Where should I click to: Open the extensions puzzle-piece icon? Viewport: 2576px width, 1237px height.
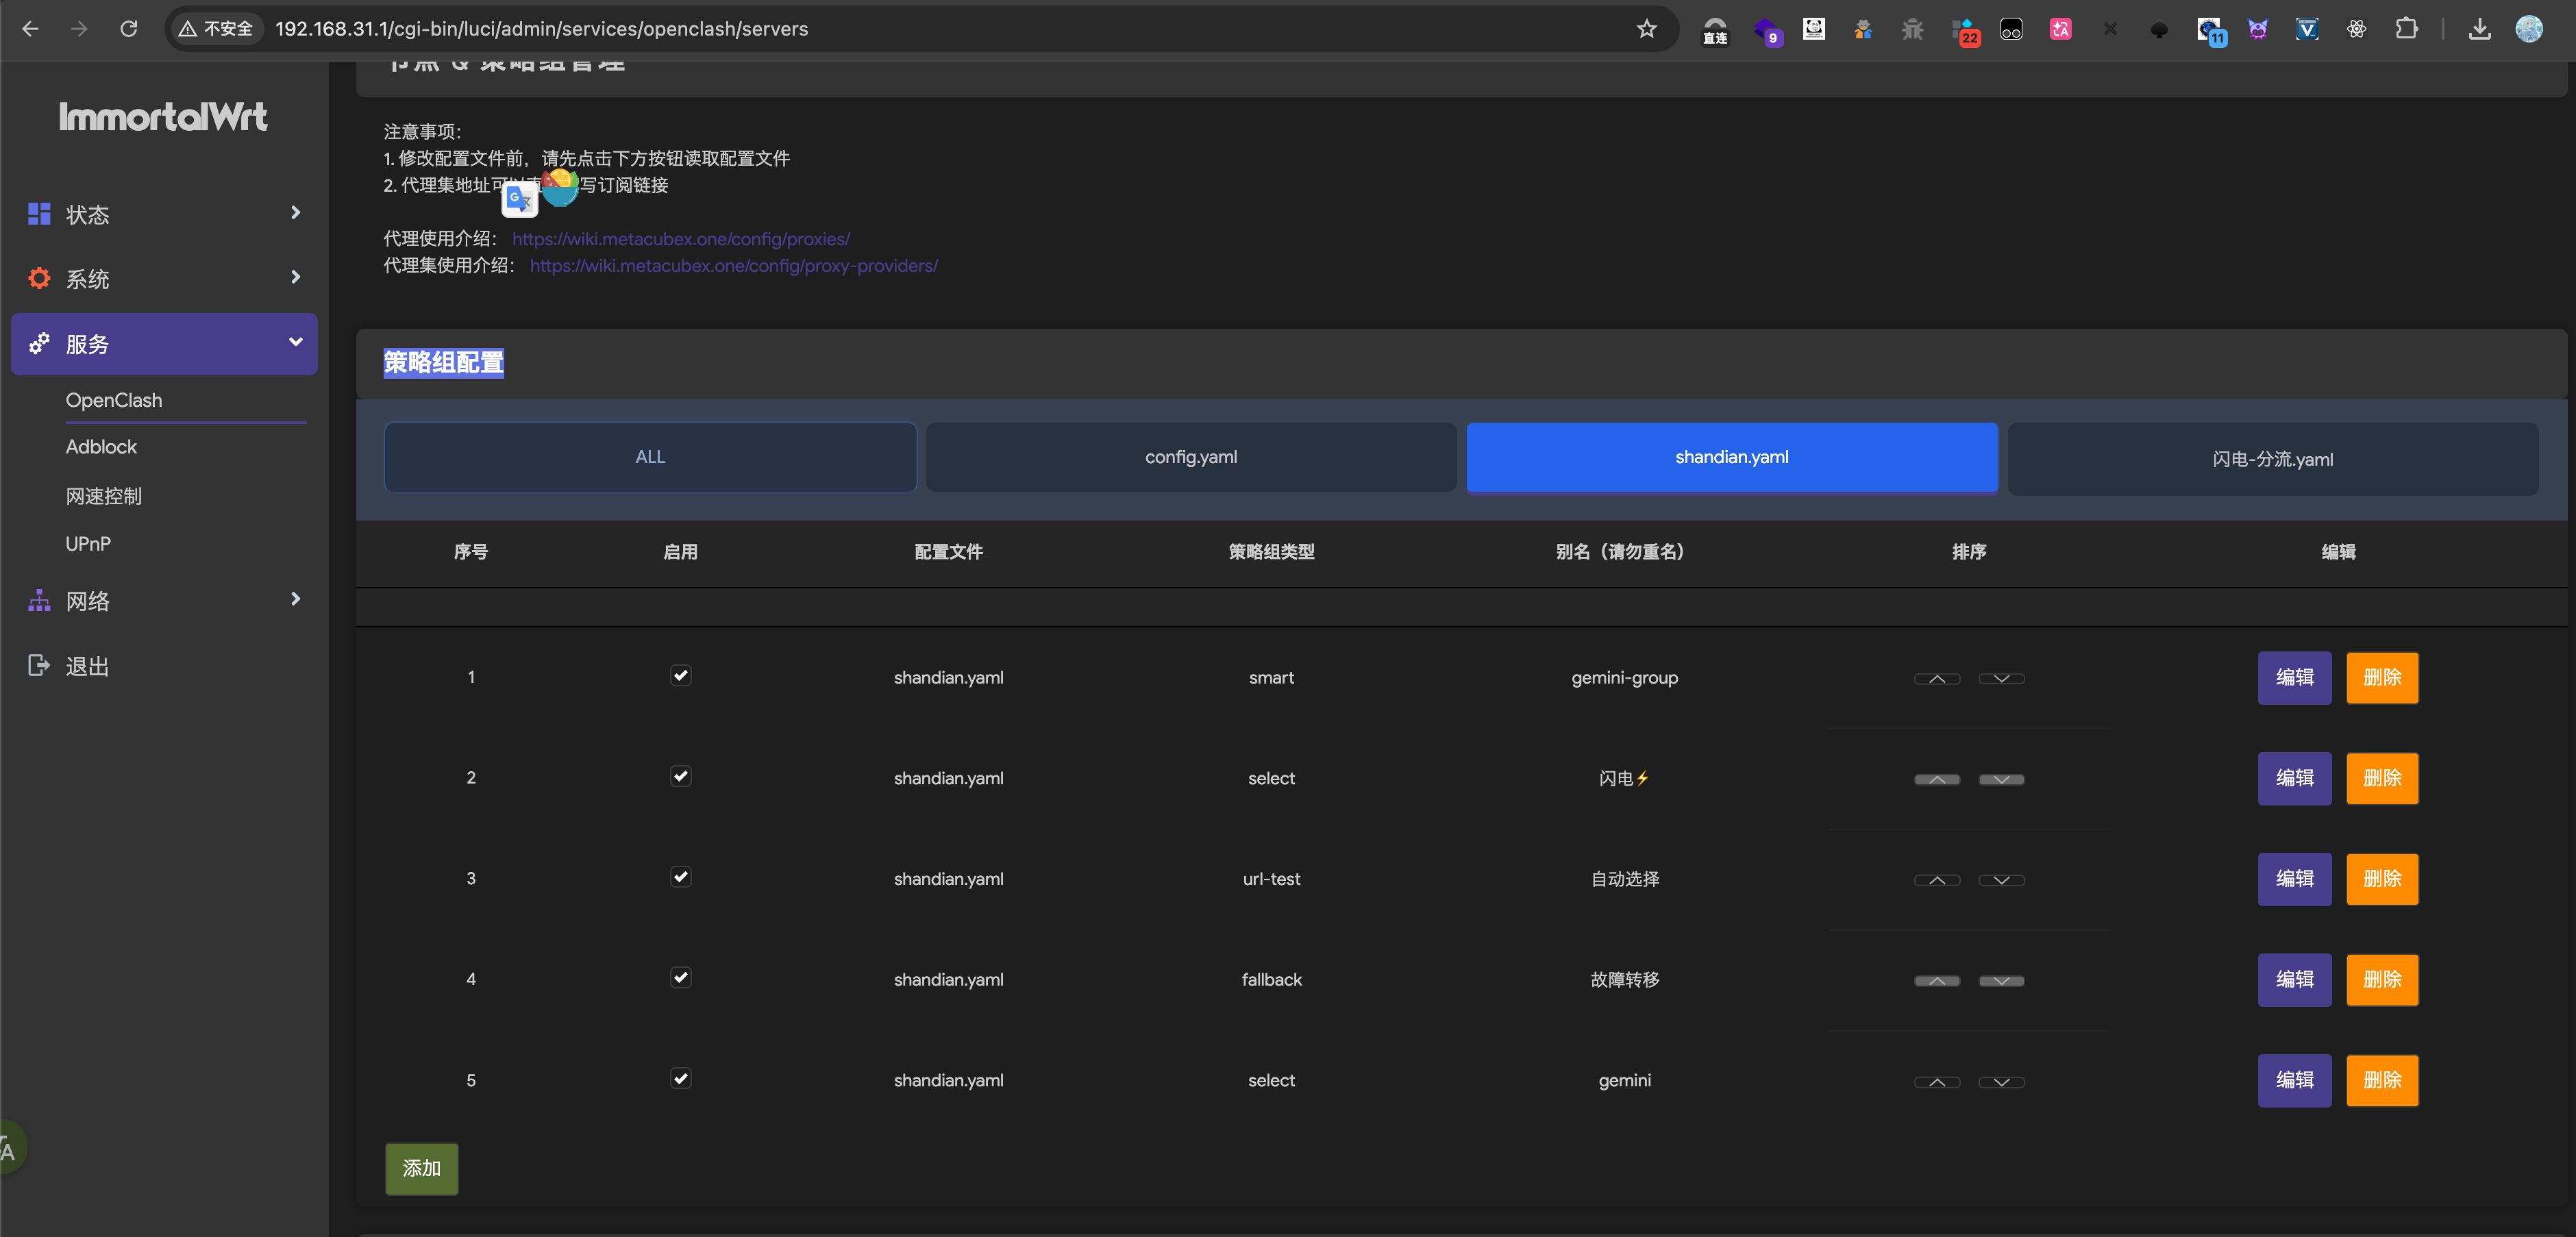point(2406,29)
